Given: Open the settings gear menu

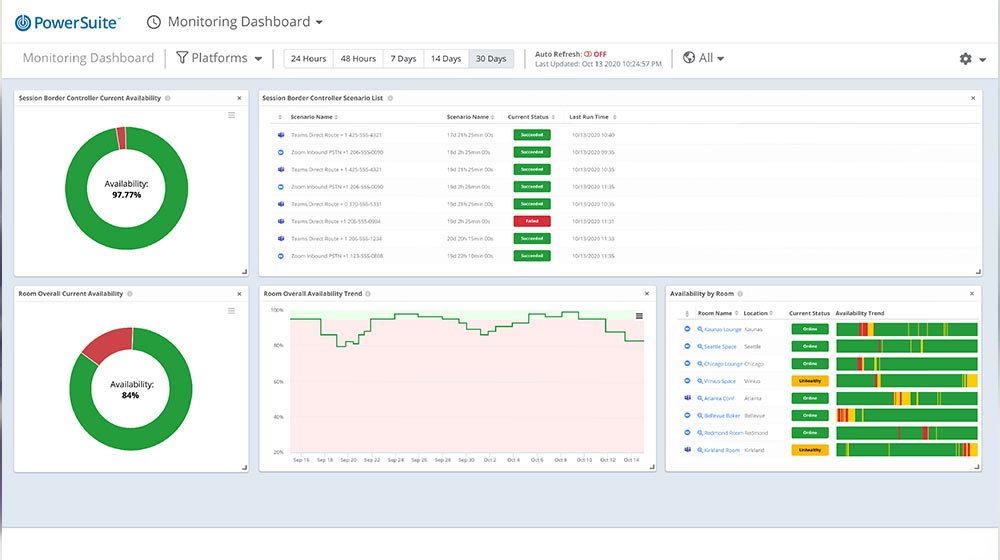Looking at the screenshot, I should [x=965, y=59].
